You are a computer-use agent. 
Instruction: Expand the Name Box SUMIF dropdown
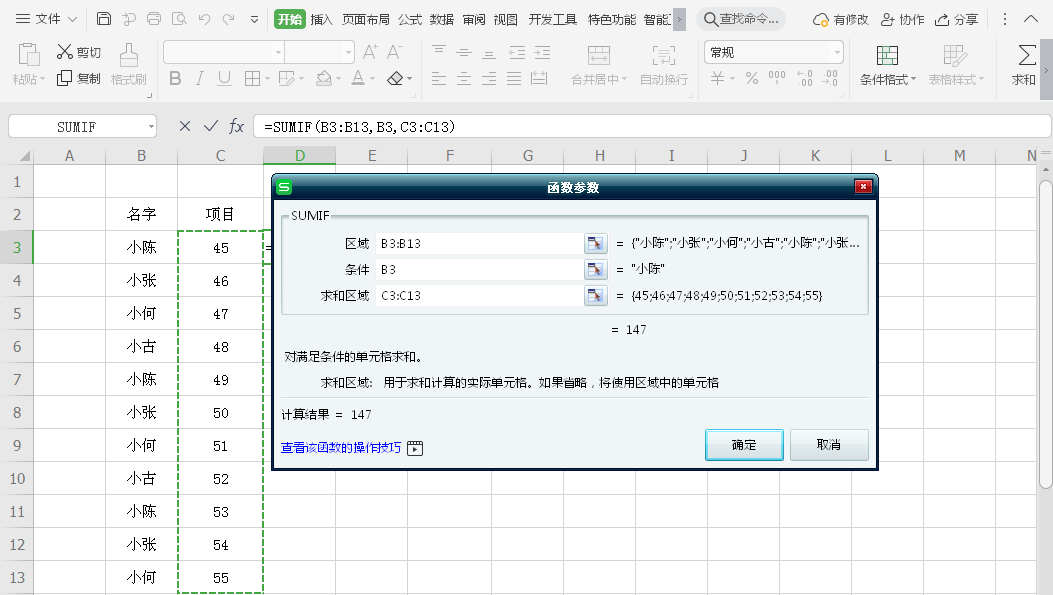click(151, 126)
